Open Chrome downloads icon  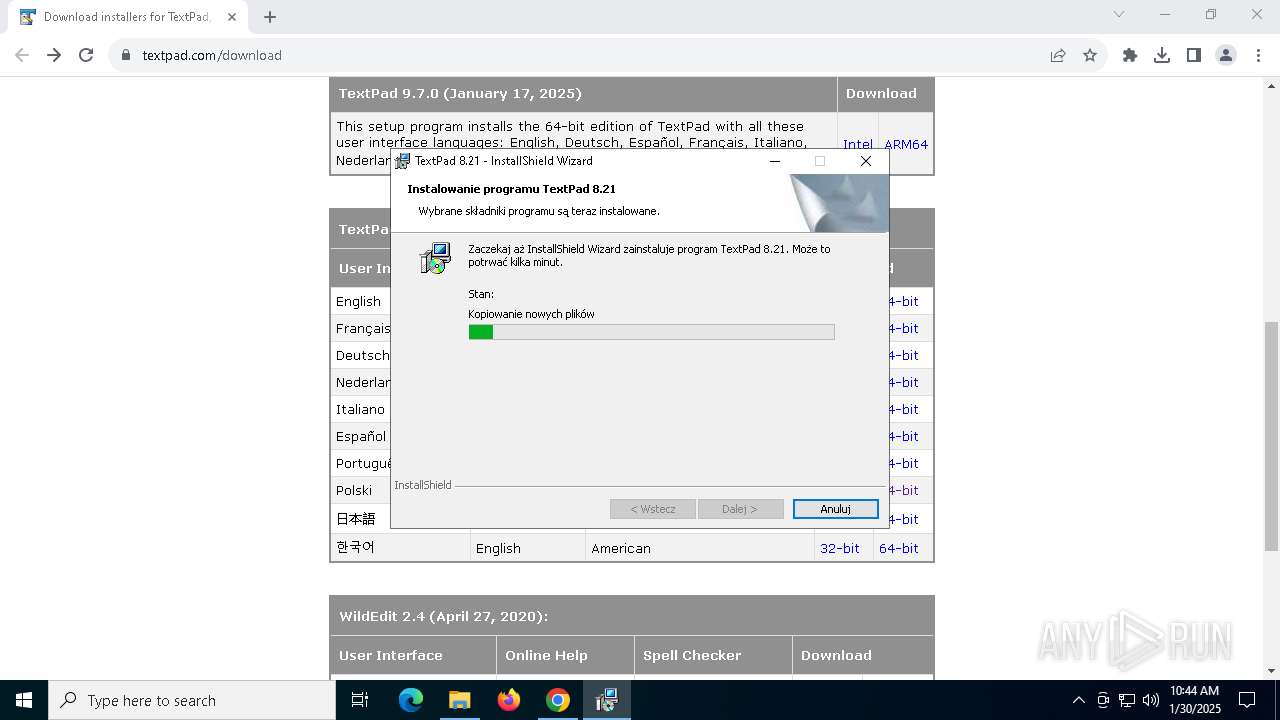1162,55
